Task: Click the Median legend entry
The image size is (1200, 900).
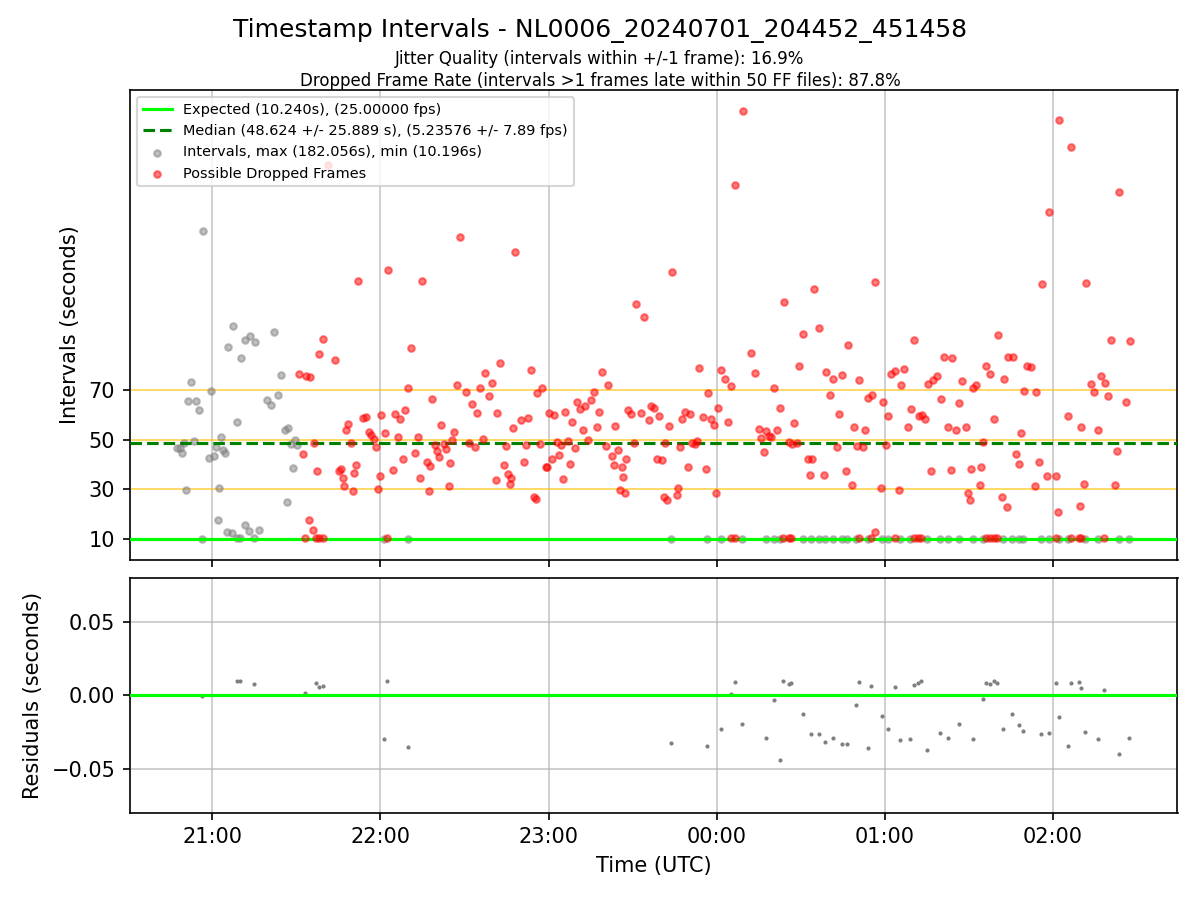Action: 375,130
